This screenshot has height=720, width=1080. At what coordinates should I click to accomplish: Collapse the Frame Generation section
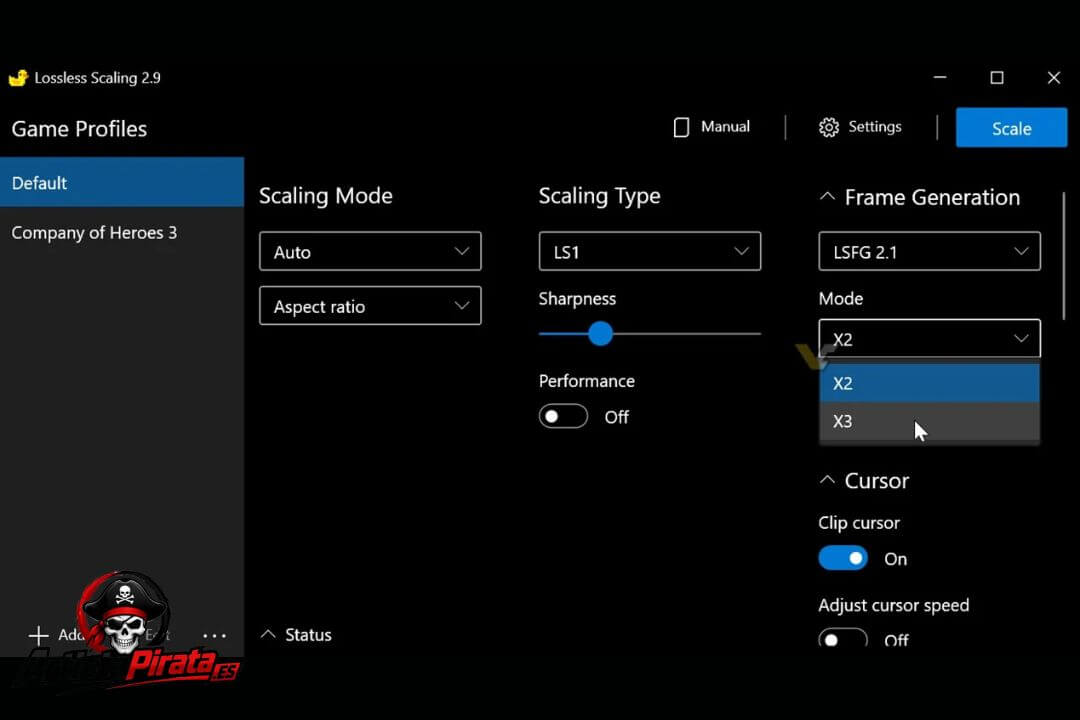pos(827,197)
